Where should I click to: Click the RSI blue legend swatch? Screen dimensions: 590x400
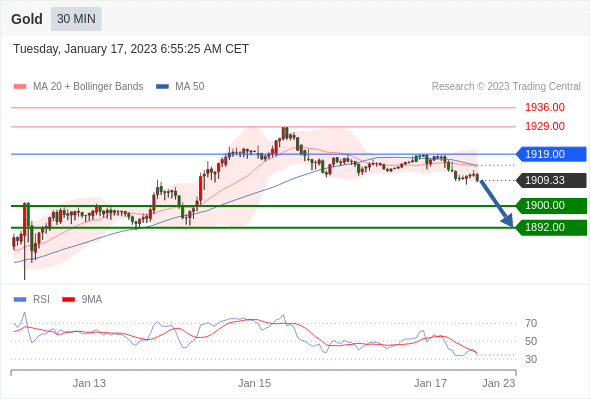pyautogui.click(x=20, y=300)
